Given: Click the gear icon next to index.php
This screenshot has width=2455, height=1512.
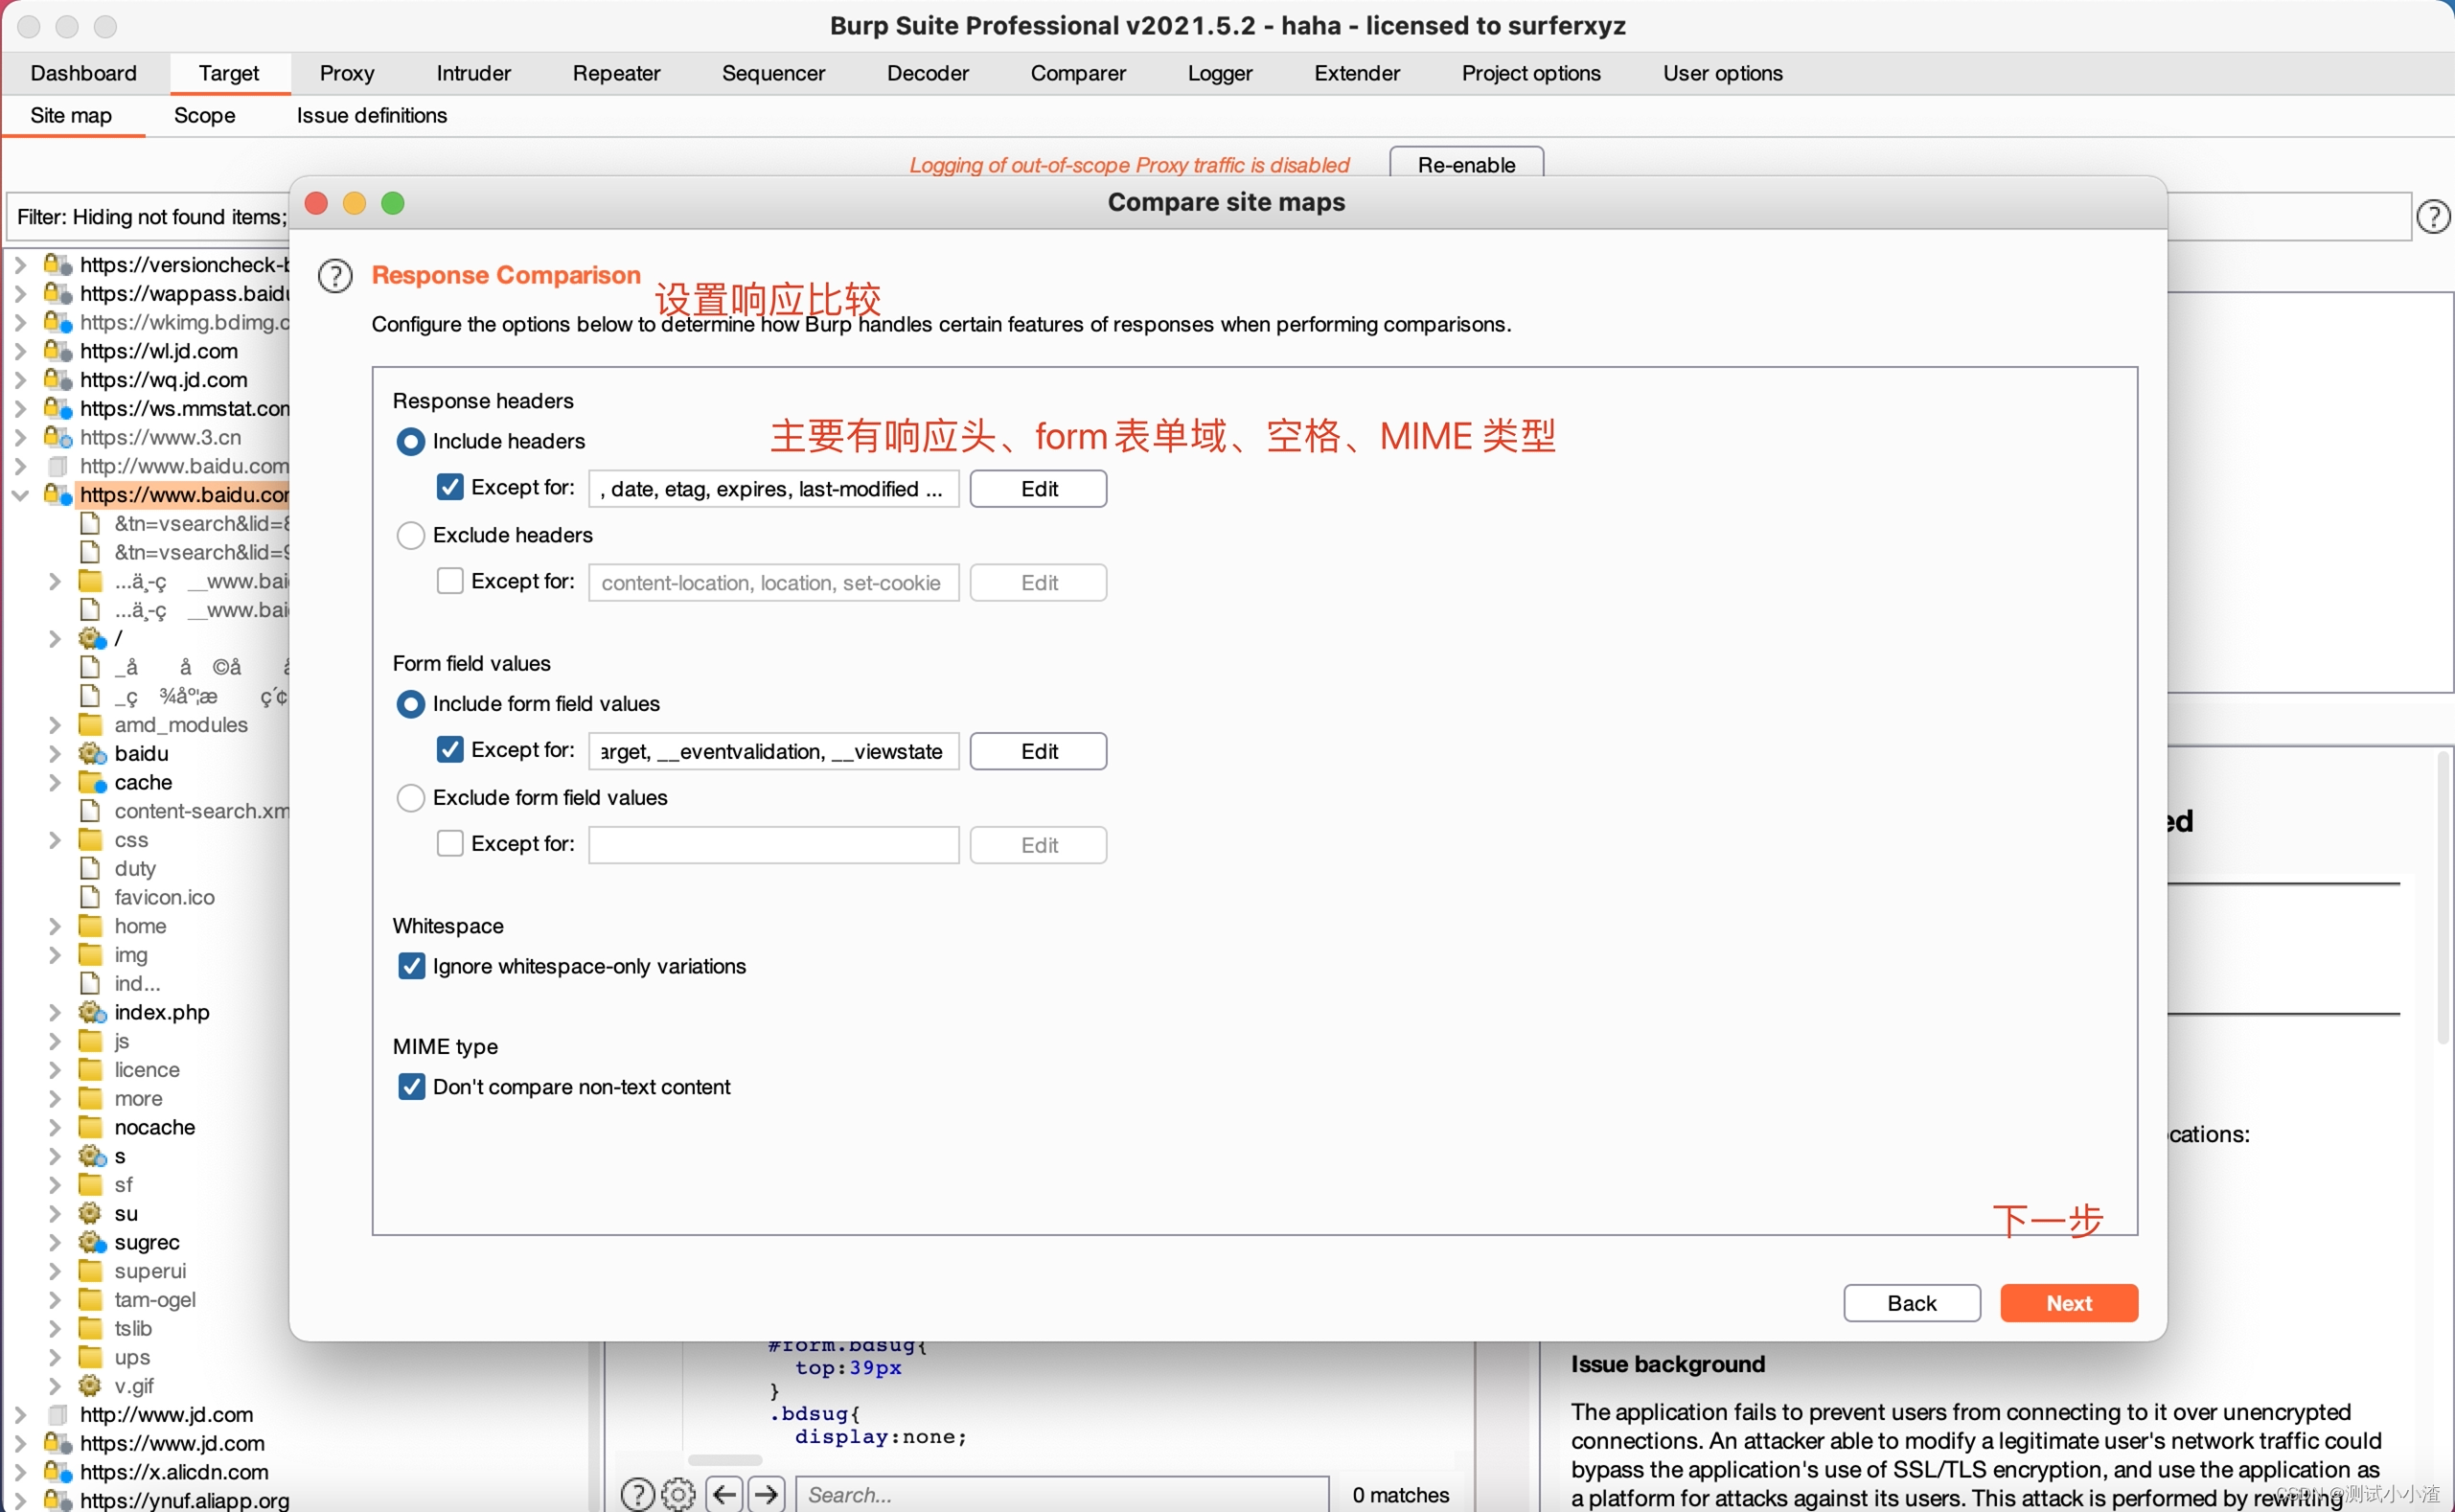Looking at the screenshot, I should [91, 1012].
